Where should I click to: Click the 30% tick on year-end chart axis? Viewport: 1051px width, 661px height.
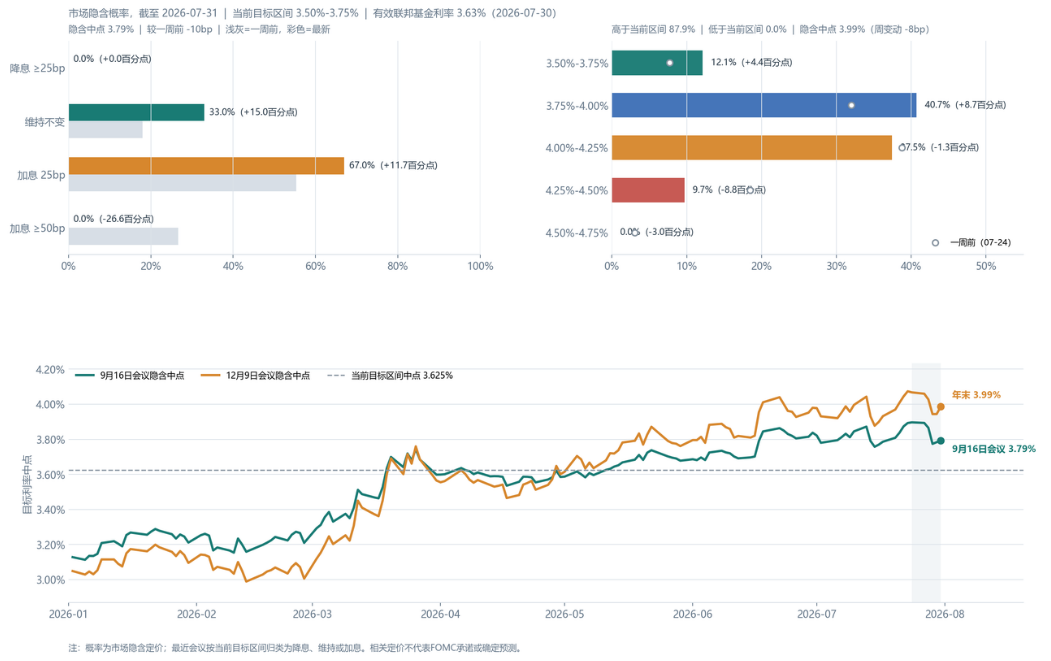pos(836,266)
